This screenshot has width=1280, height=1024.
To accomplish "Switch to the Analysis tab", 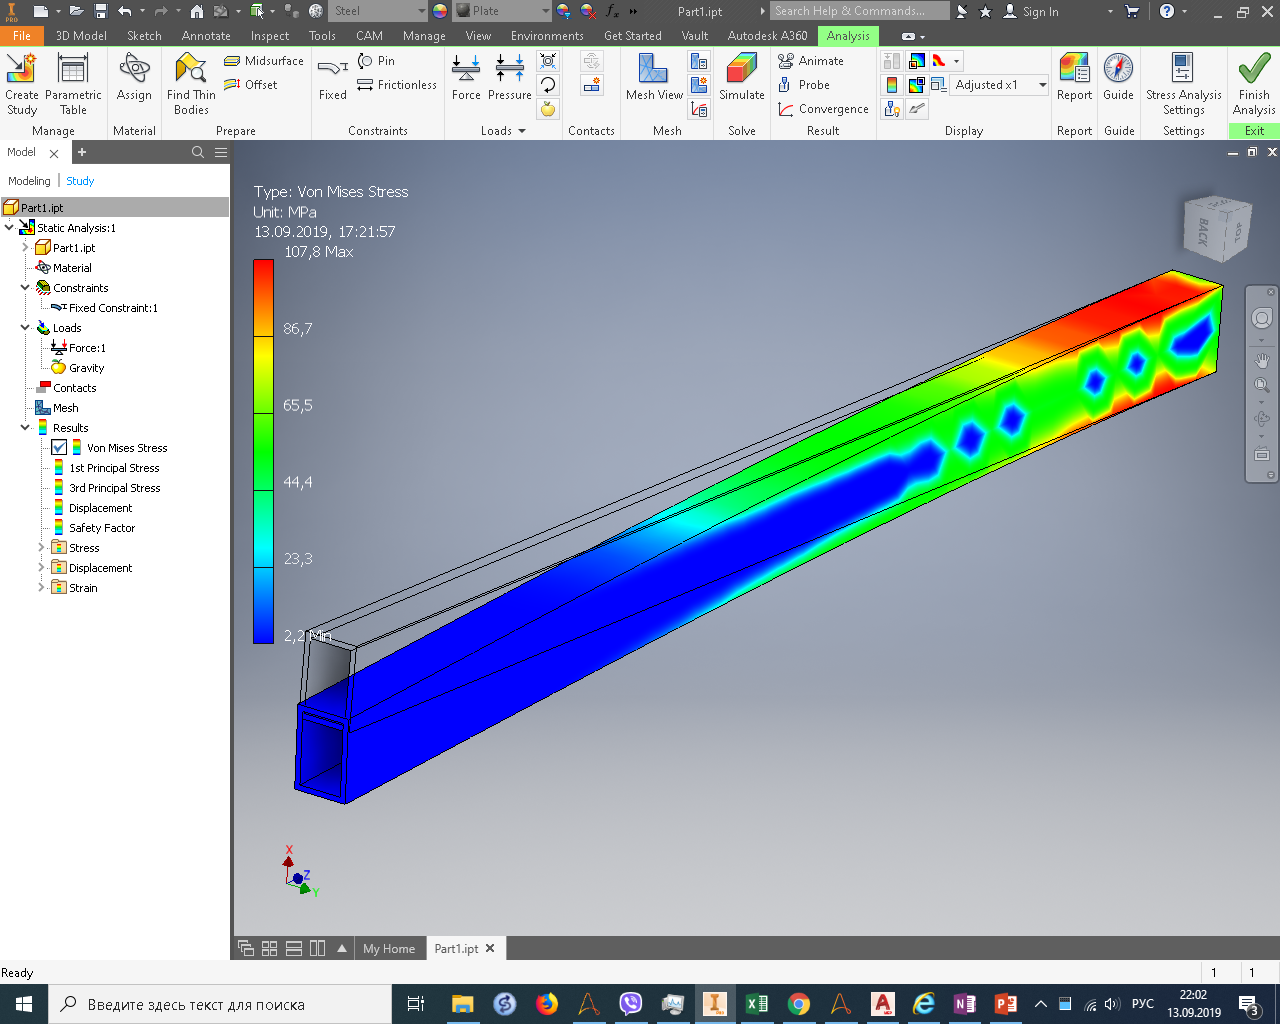I will pyautogui.click(x=848, y=36).
